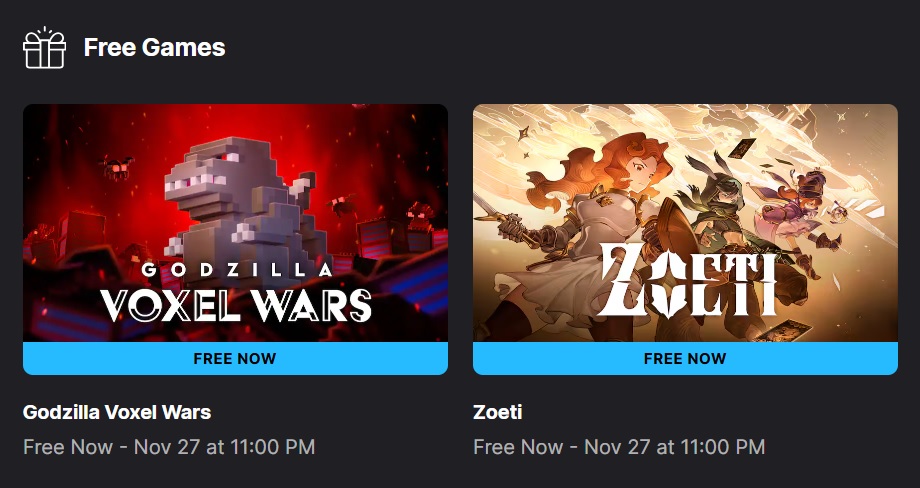
Task: Open the Godzilla Voxel Wars cover image
Action: click(x=235, y=223)
